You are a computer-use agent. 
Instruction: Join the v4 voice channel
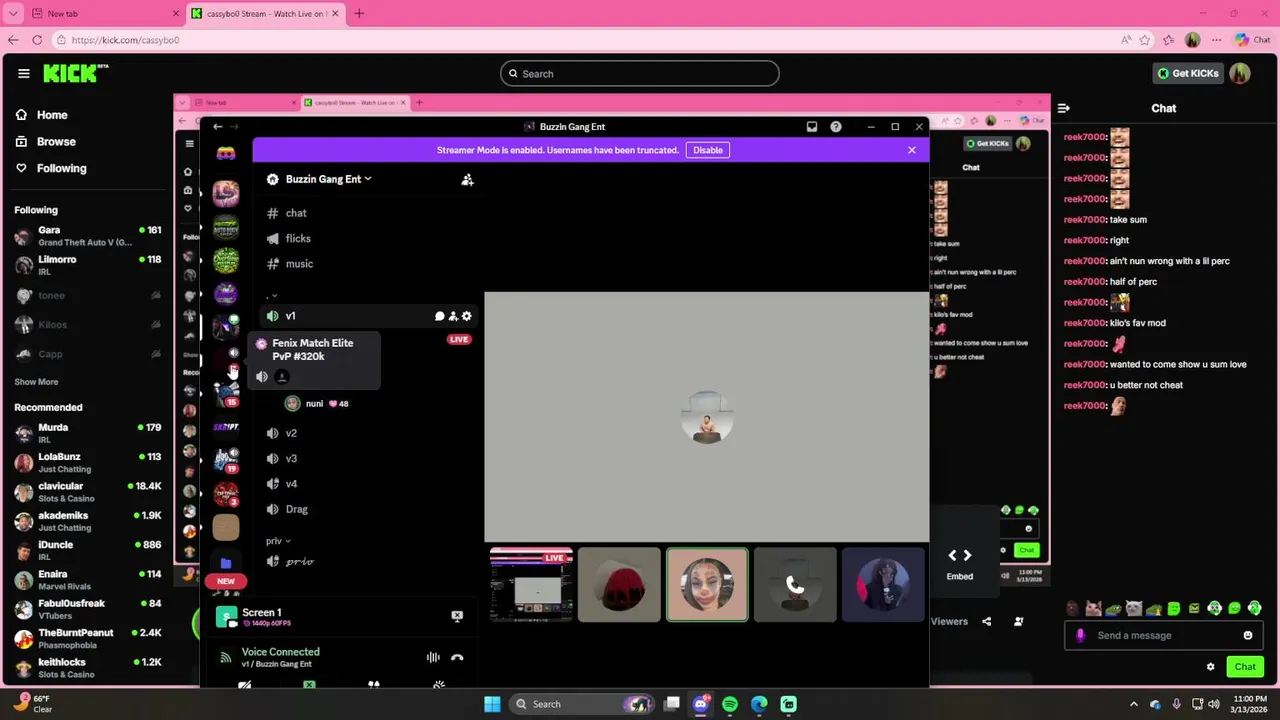point(290,484)
